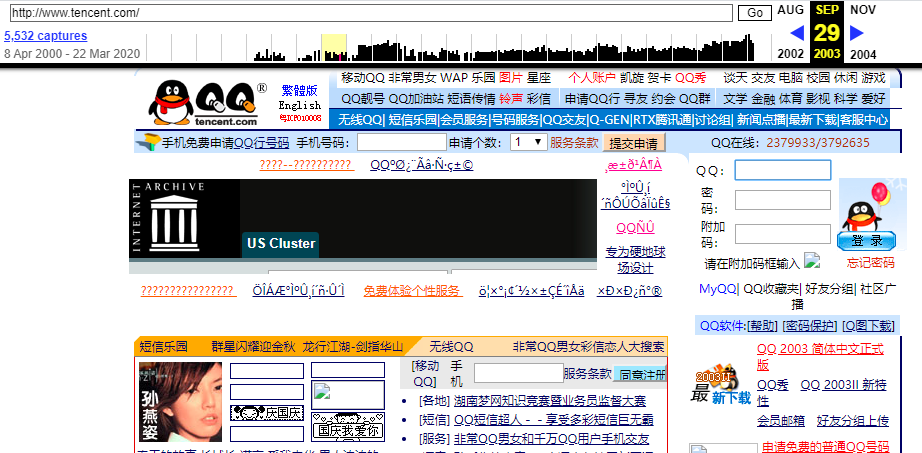Click the 密码 password field
This screenshot has width=922, height=453.
(783, 200)
